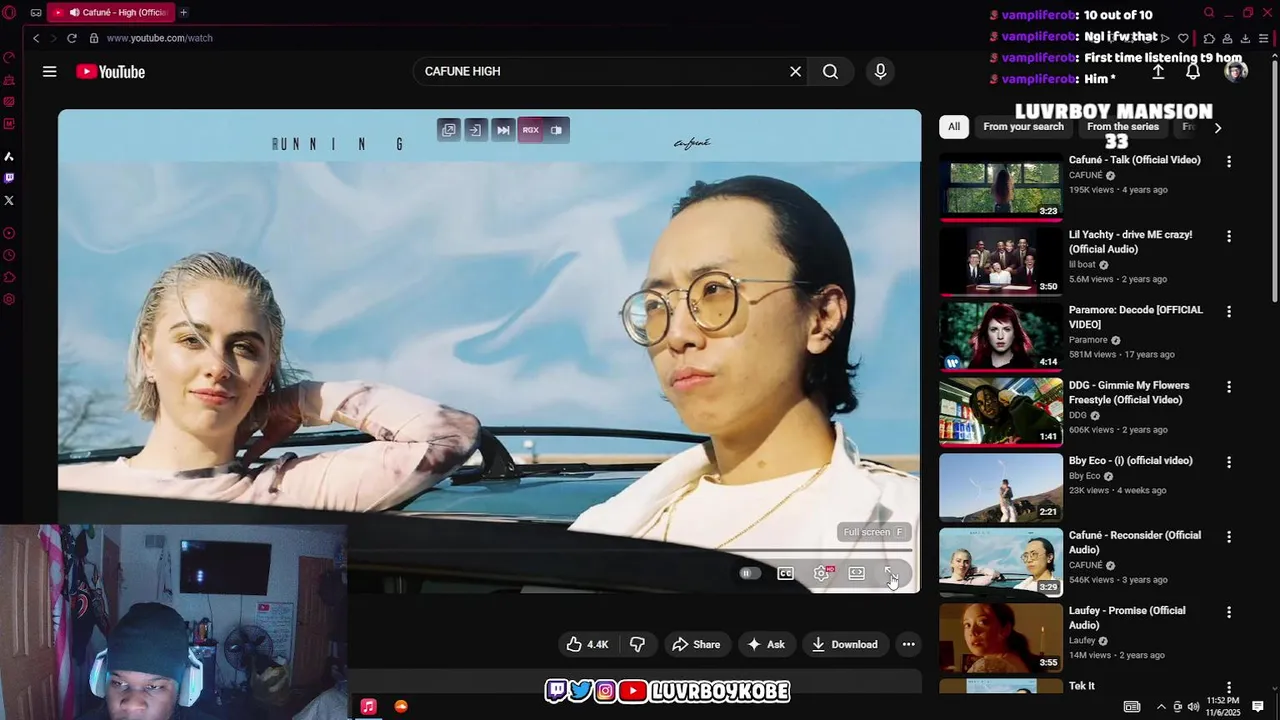This screenshot has width=1280, height=720.
Task: Open a new browser tab
Action: pos(183,12)
